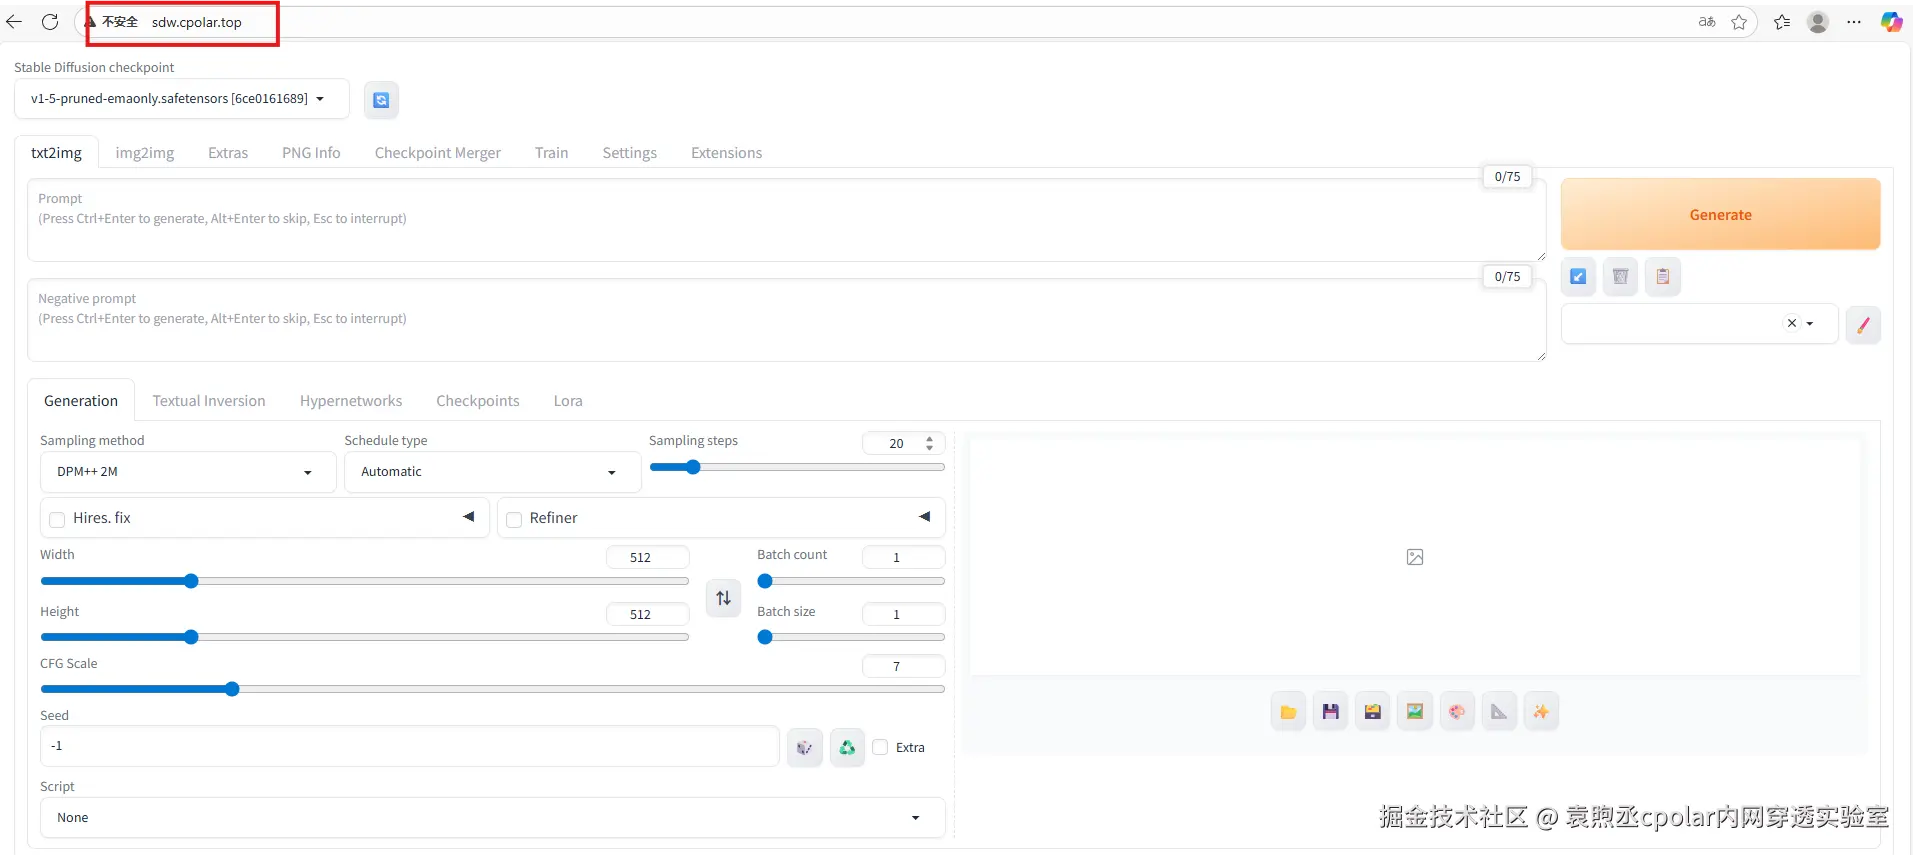
Task: Click the Width slider handle
Action: (x=191, y=581)
